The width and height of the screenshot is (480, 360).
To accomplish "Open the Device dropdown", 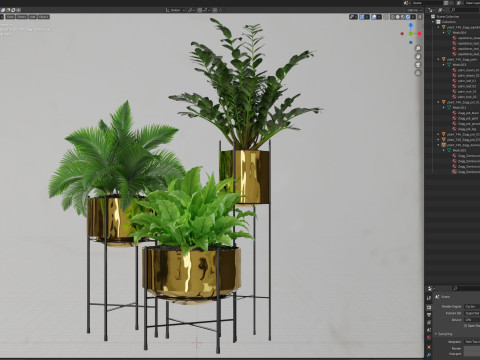I will click(472, 320).
